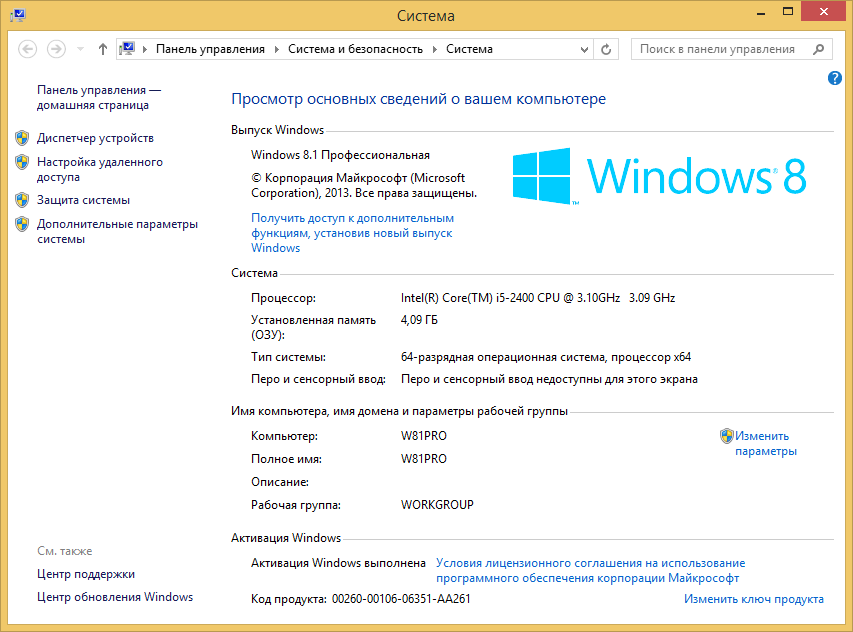The width and height of the screenshot is (853, 632).
Task: Minimize the Система window
Action: coord(761,12)
